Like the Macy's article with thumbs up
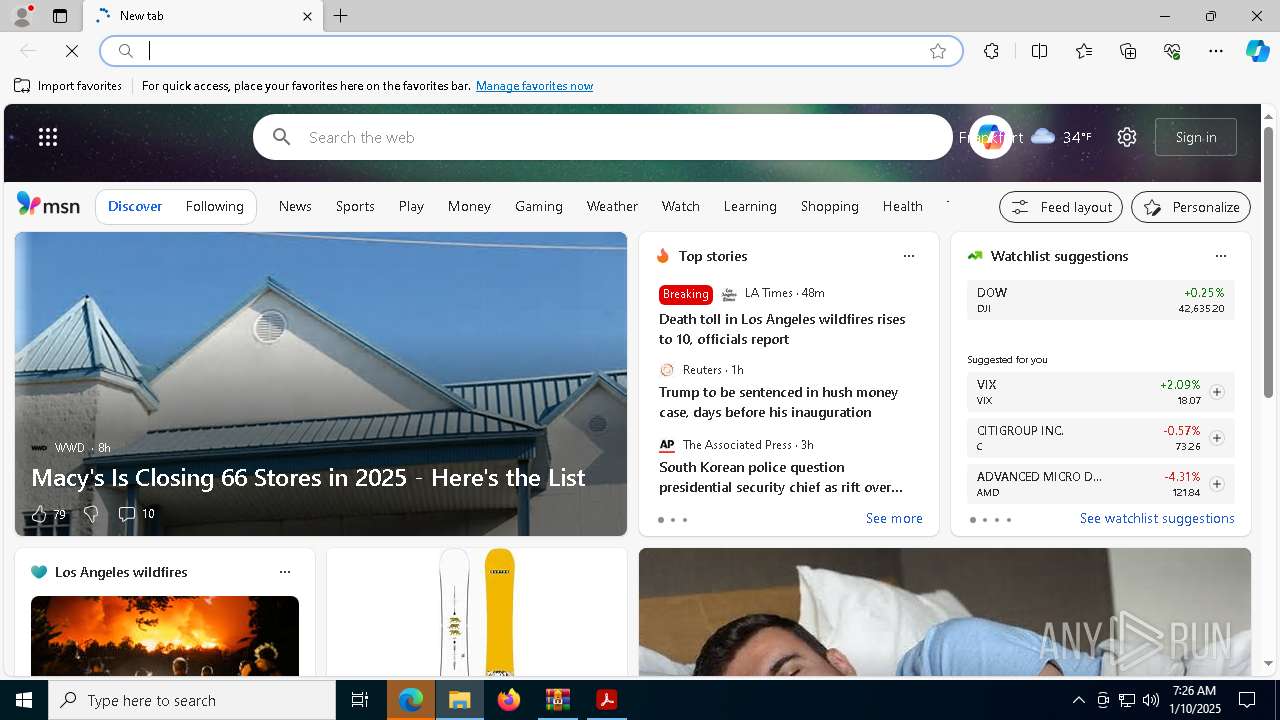 (x=39, y=514)
